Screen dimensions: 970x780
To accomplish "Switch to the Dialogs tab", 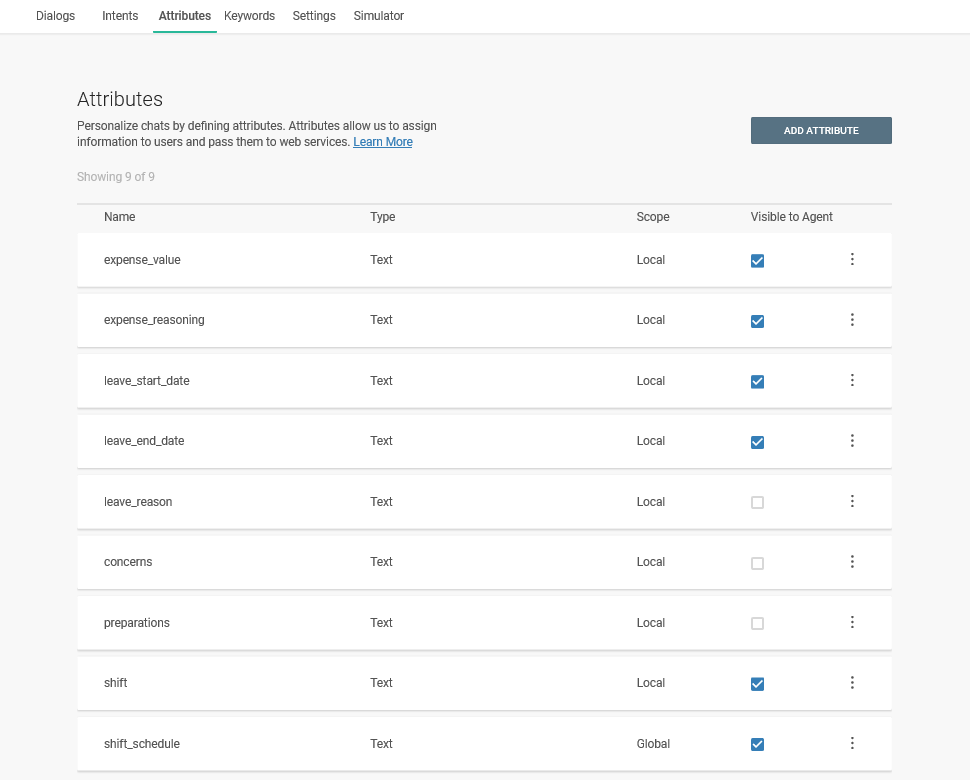I will pyautogui.click(x=55, y=16).
